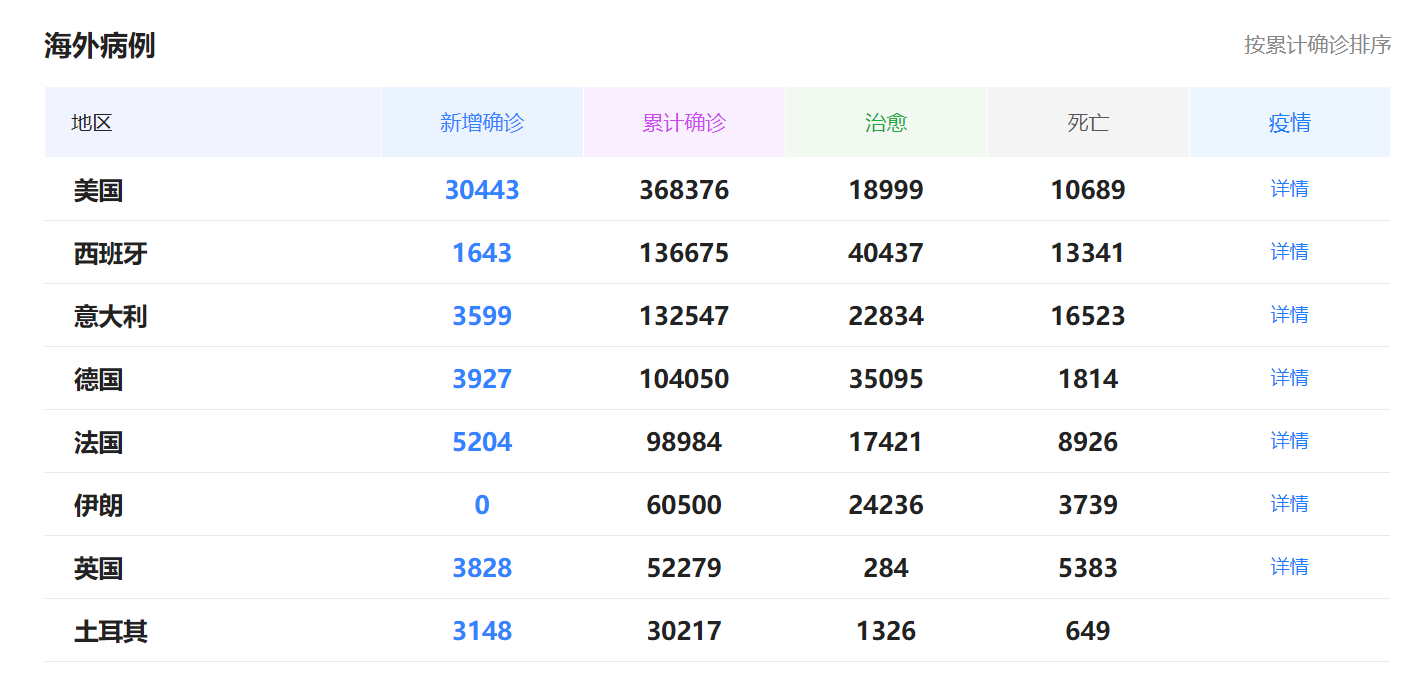Click 西班牙 cumulative count 136675
The image size is (1406, 680).
[684, 253]
